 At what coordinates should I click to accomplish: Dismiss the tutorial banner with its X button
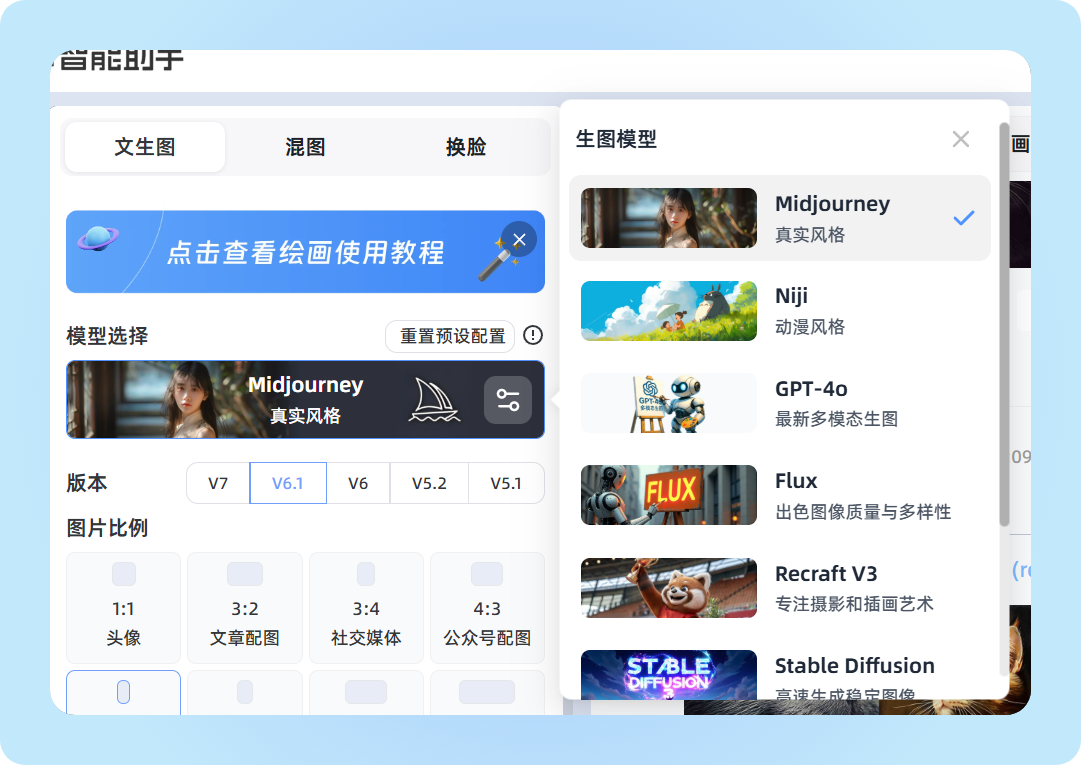(x=519, y=239)
